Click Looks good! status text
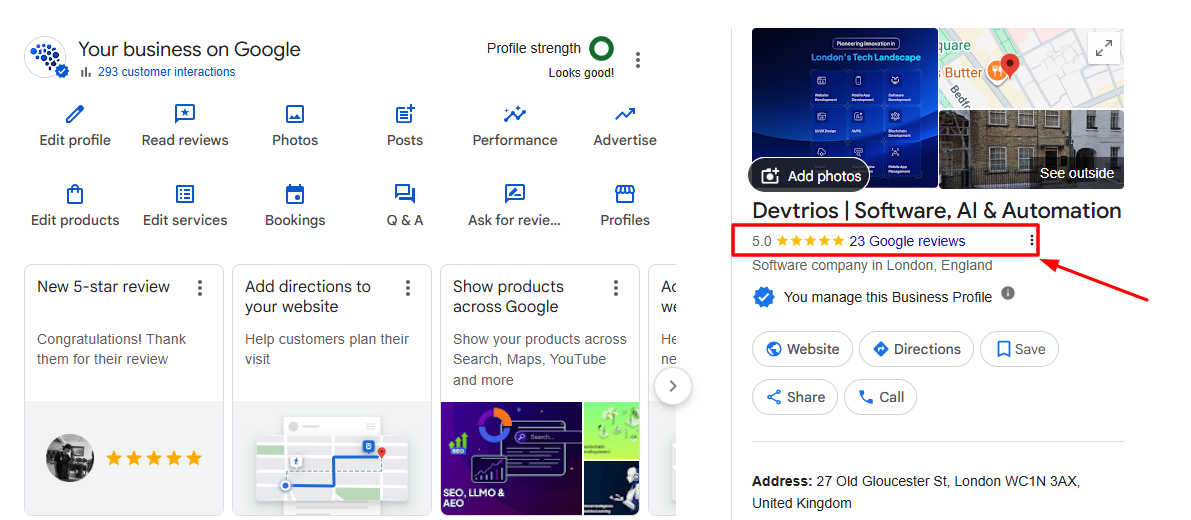The height and width of the screenshot is (520, 1191). pyautogui.click(x=581, y=74)
